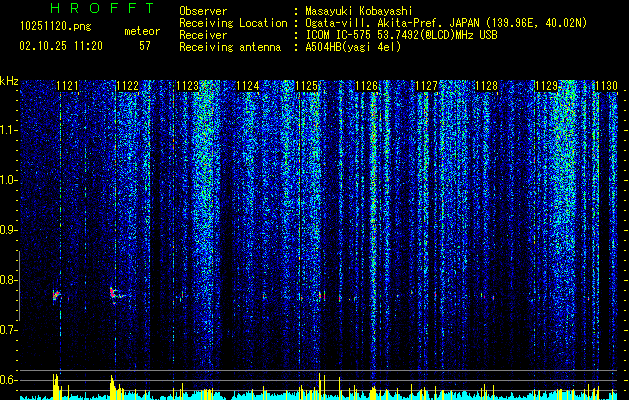
Task: Click the kHz axis unit label
Action: [9, 81]
